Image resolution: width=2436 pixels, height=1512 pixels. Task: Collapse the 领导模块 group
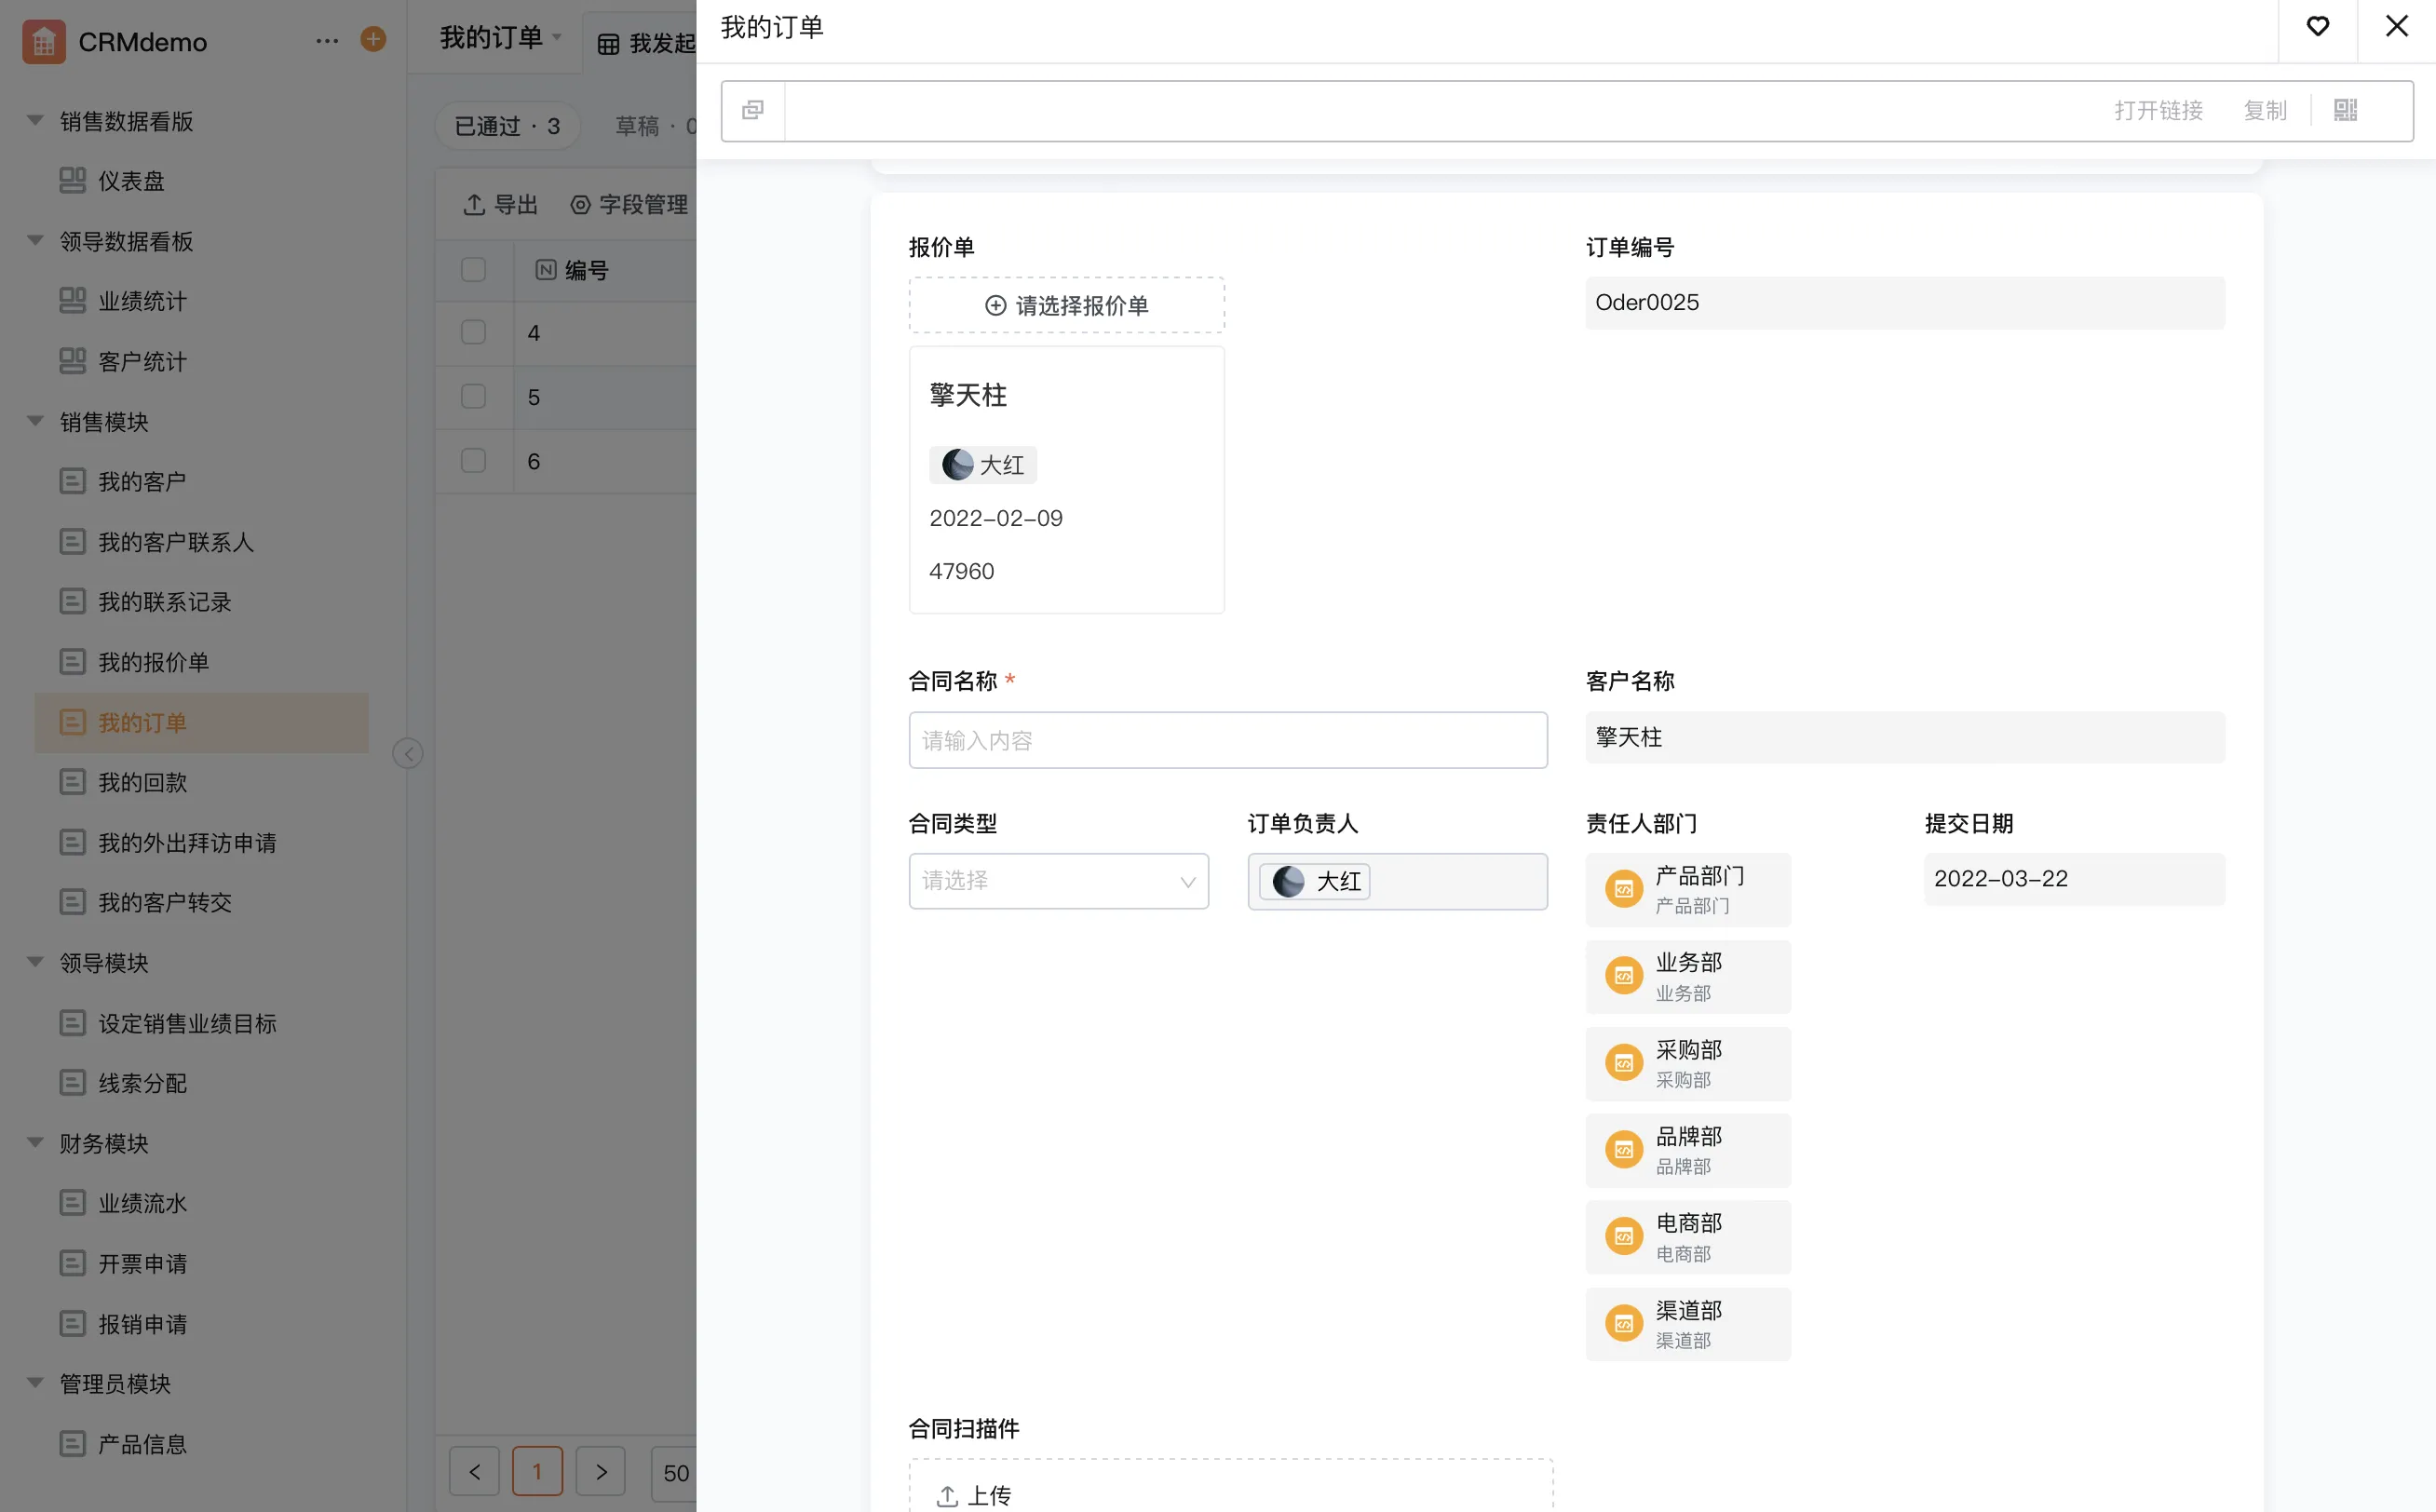[x=35, y=962]
